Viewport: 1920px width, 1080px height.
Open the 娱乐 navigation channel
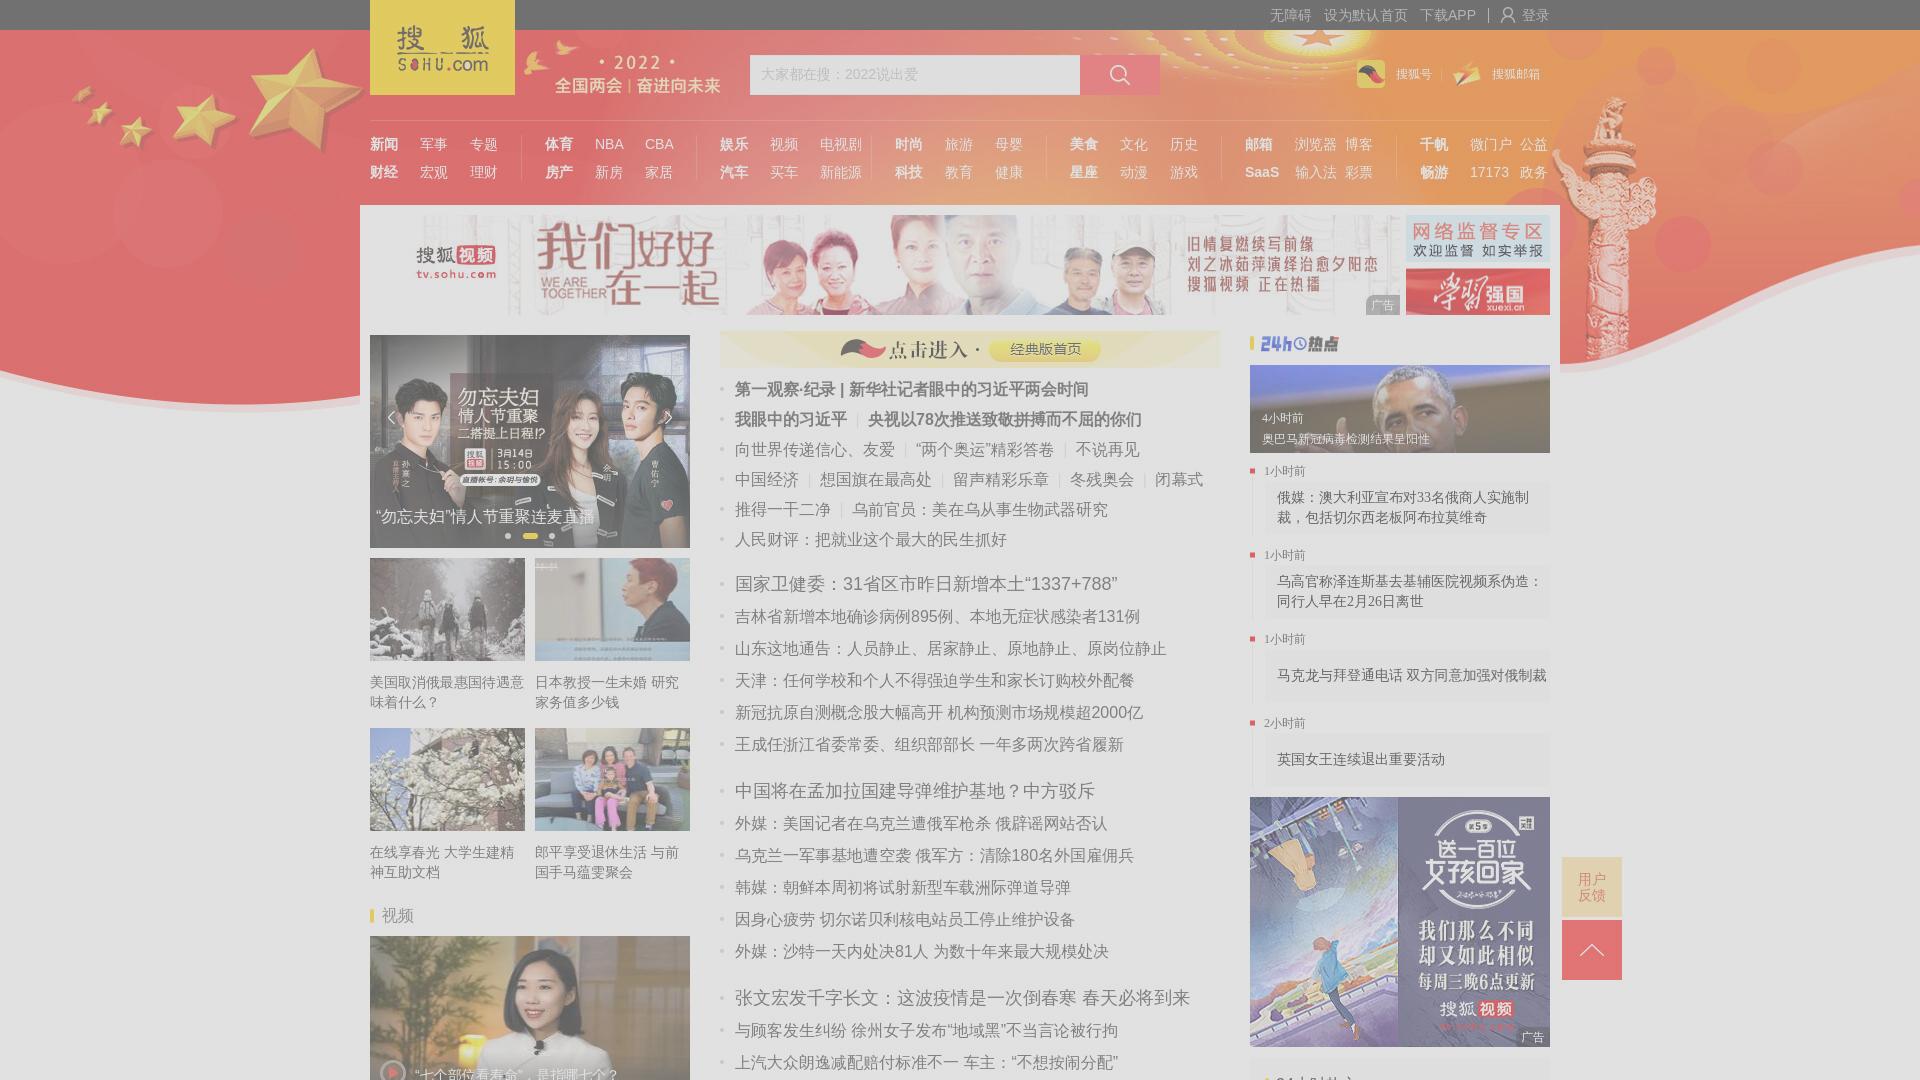click(734, 145)
